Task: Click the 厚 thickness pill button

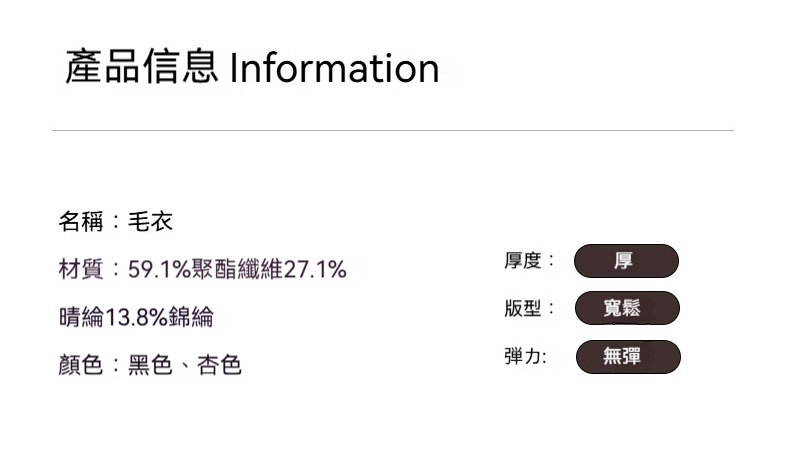Action: (626, 261)
